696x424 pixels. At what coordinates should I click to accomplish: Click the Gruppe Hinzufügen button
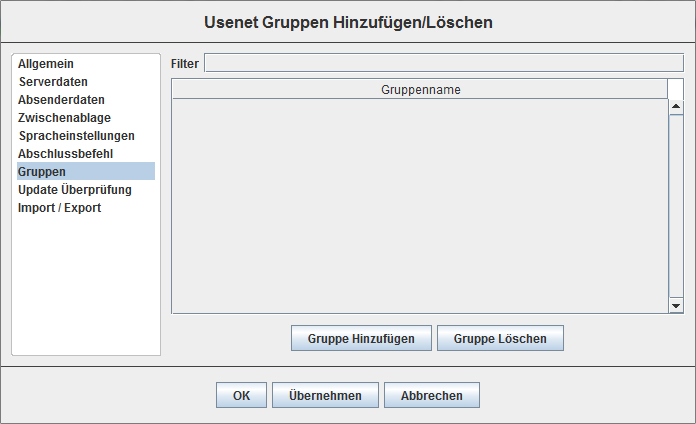(361, 339)
